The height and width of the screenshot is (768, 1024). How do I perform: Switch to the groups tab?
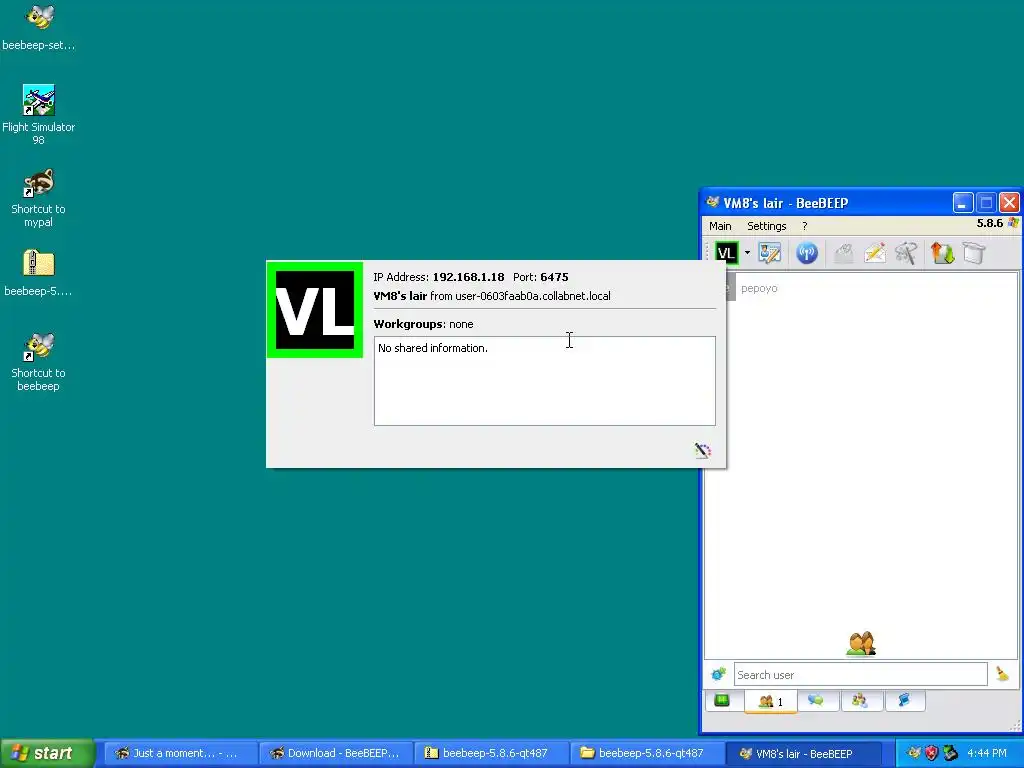tap(859, 701)
